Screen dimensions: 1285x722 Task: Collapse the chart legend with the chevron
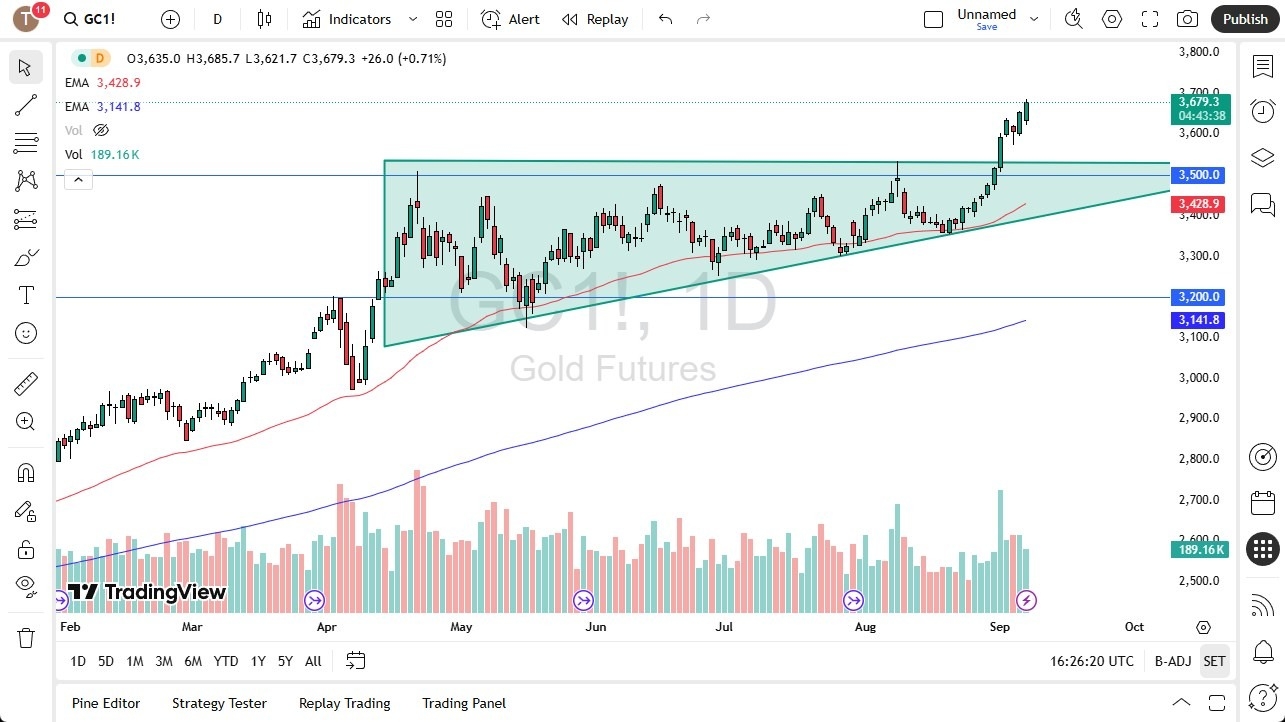78,179
